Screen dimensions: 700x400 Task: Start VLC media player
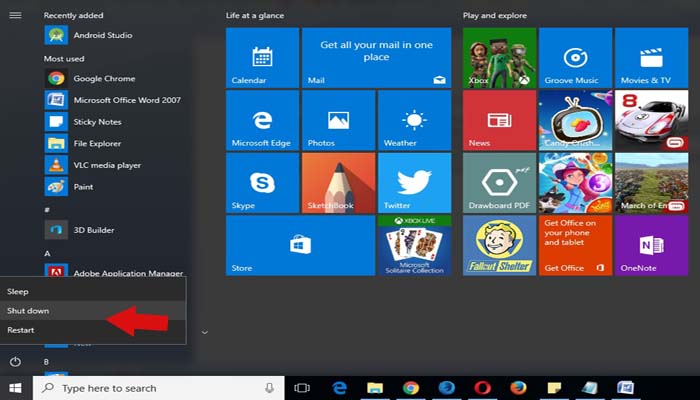pos(114,165)
